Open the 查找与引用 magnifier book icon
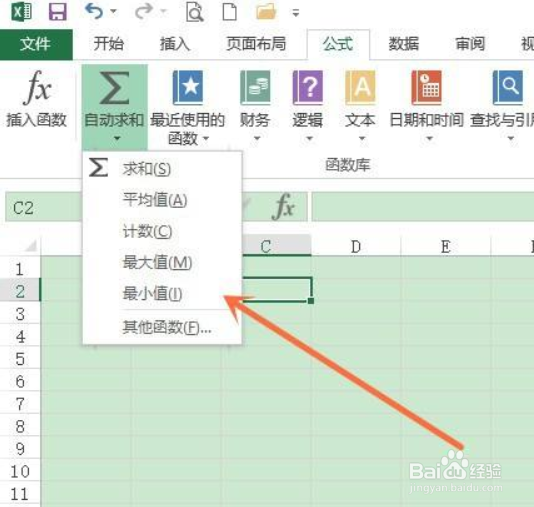Viewport: 534px width, 507px height. point(507,88)
